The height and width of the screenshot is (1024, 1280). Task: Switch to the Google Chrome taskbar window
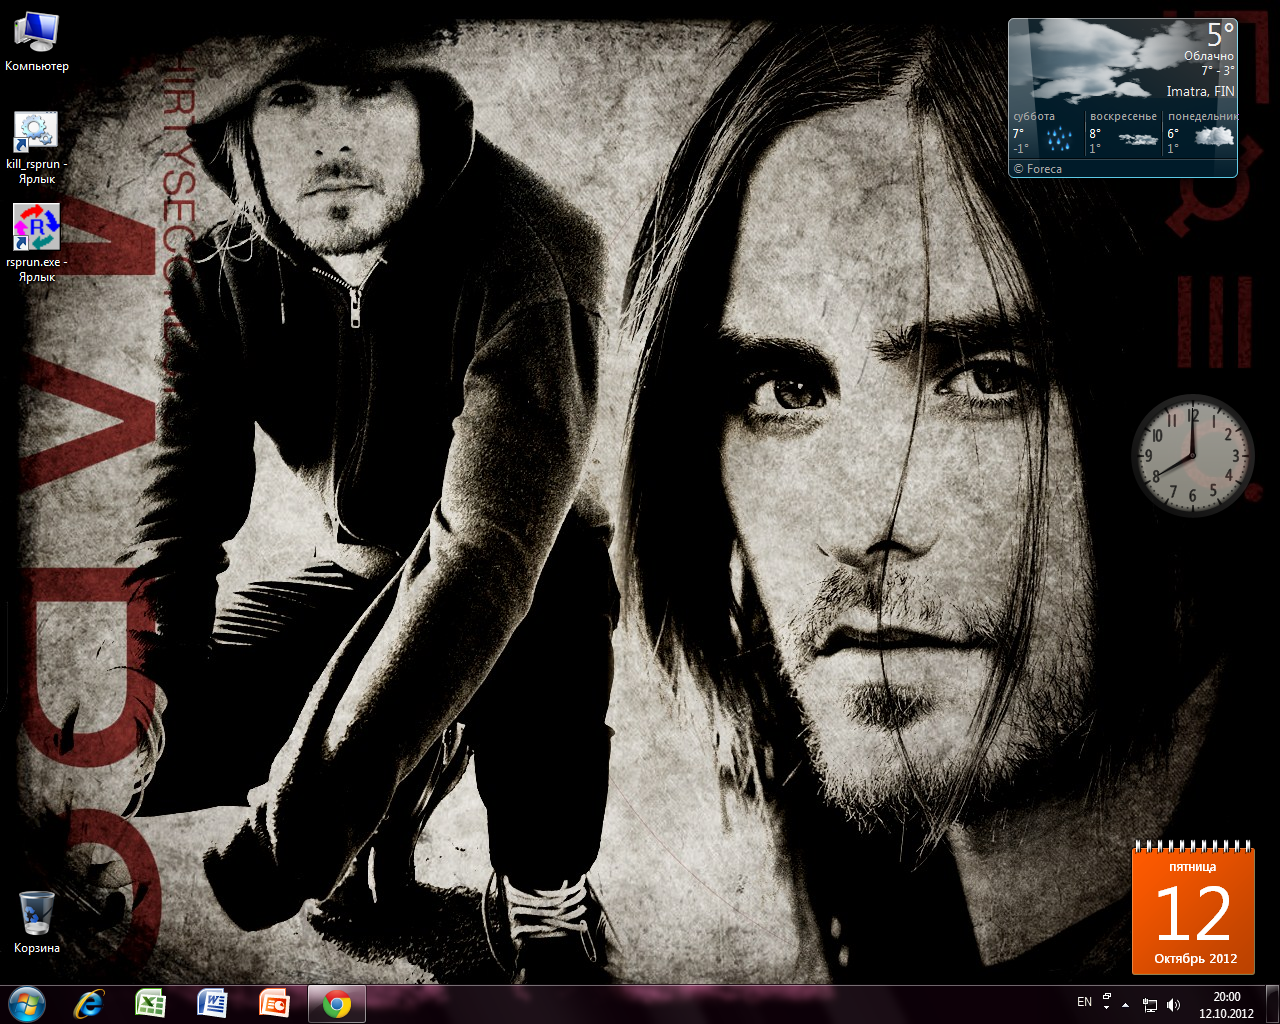point(337,1004)
